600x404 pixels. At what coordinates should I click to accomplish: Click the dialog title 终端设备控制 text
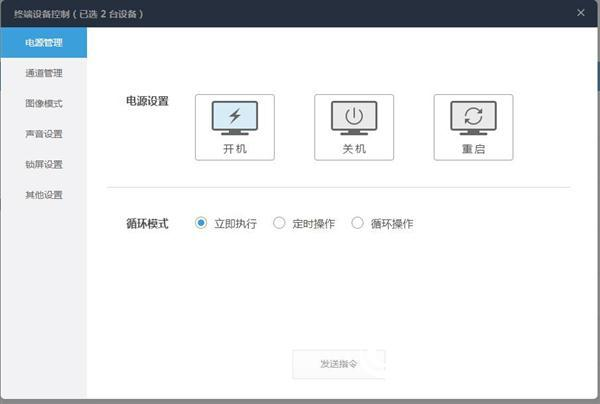pos(42,14)
